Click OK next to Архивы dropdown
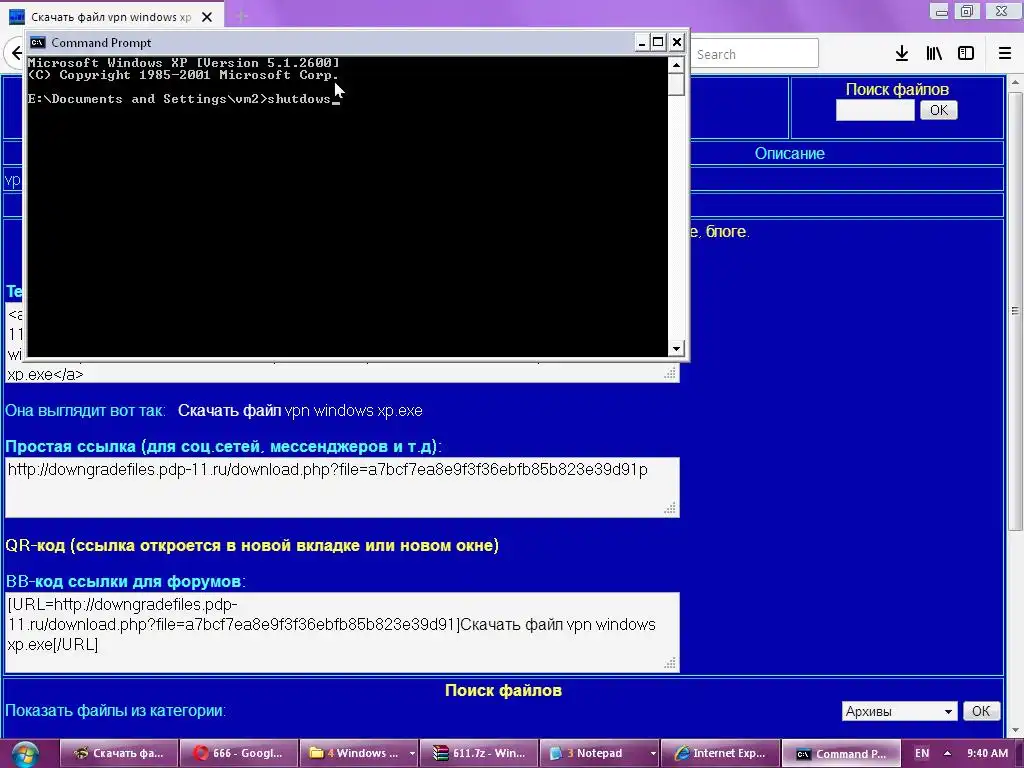Screen dimensions: 1024x768 click(x=981, y=711)
